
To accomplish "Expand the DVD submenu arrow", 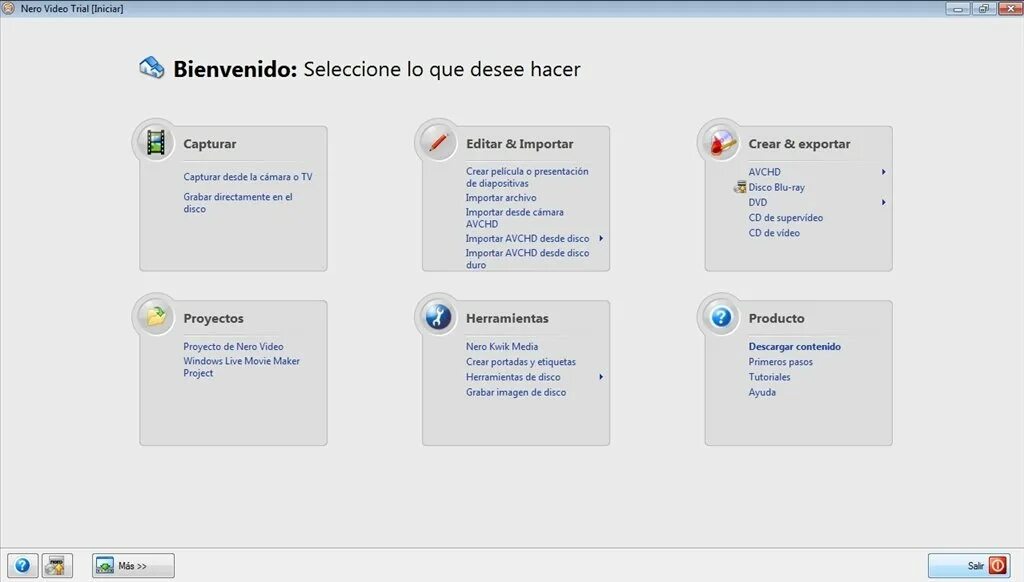I will click(x=884, y=202).
